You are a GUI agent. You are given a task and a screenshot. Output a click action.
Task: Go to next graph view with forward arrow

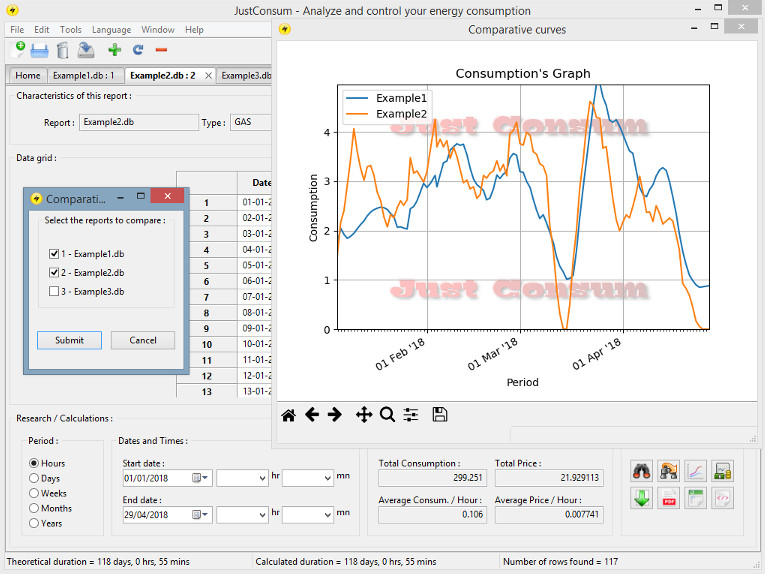tap(335, 415)
